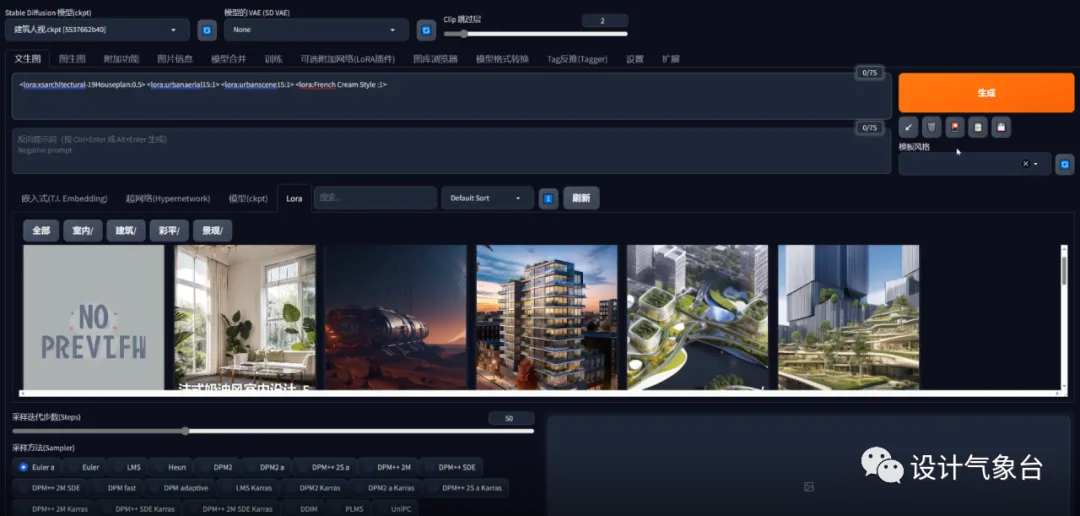Select the night apartment building Lora thumbnail
Screen dimensions: 1080x516
coord(547,318)
